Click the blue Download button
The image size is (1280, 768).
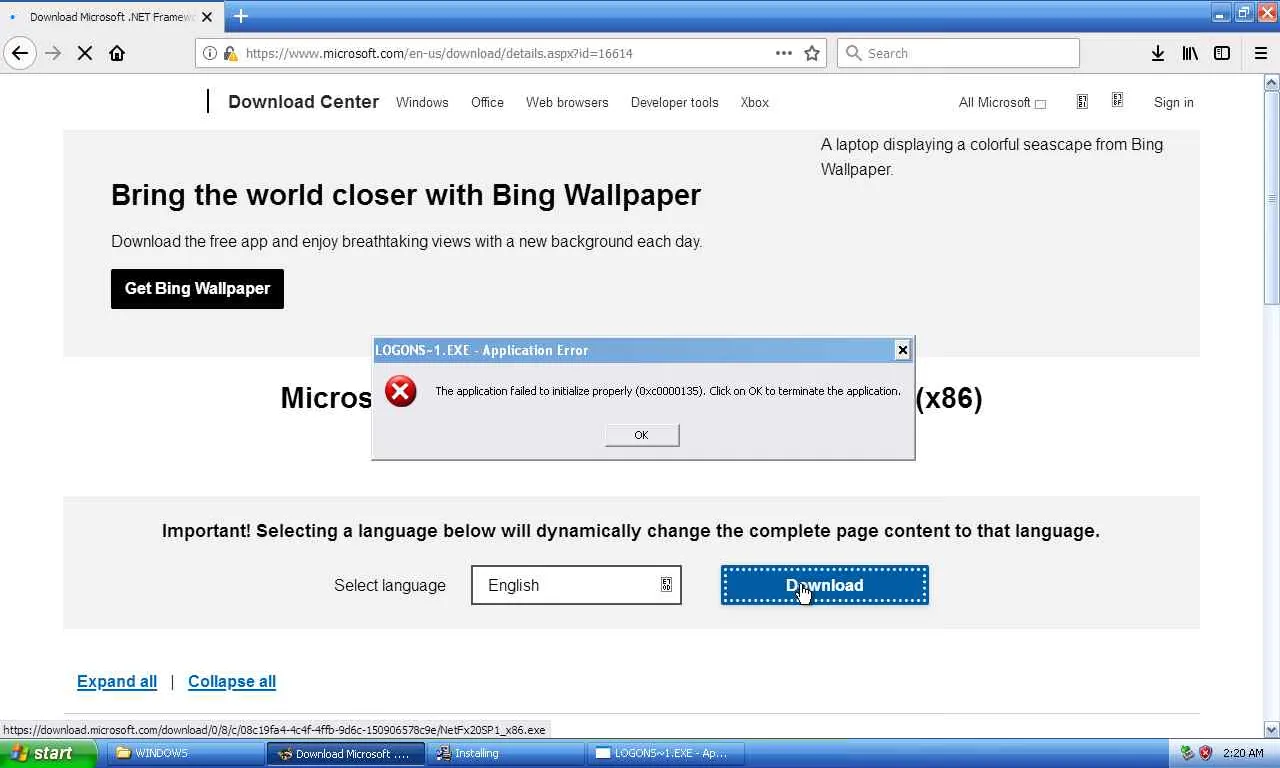[825, 585]
